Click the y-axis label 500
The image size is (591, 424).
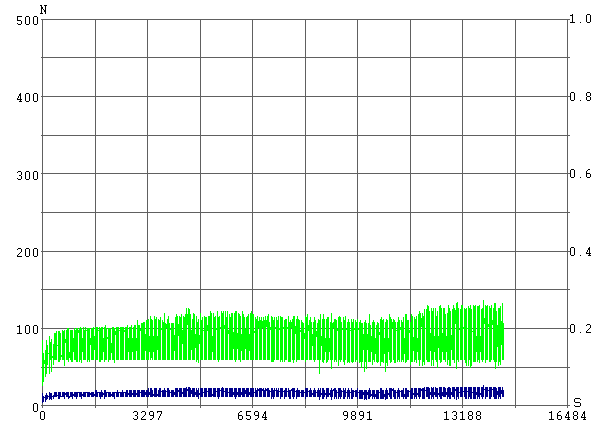pyautogui.click(x=28, y=20)
